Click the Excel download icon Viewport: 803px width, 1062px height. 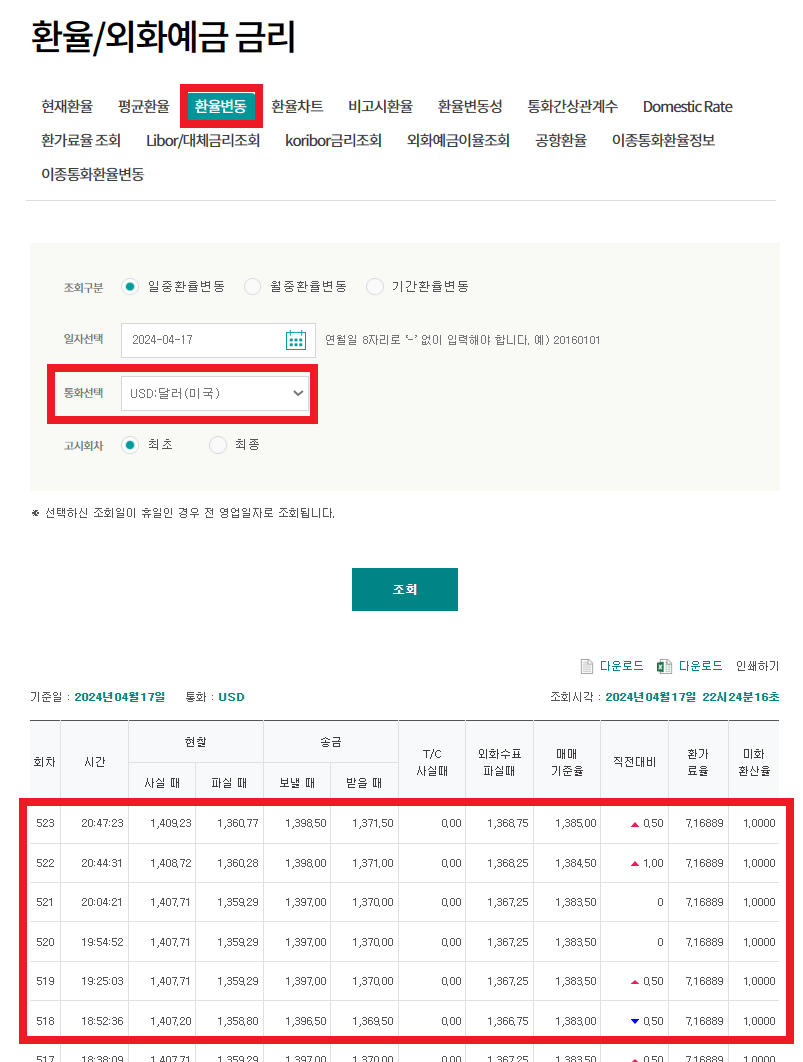664,666
